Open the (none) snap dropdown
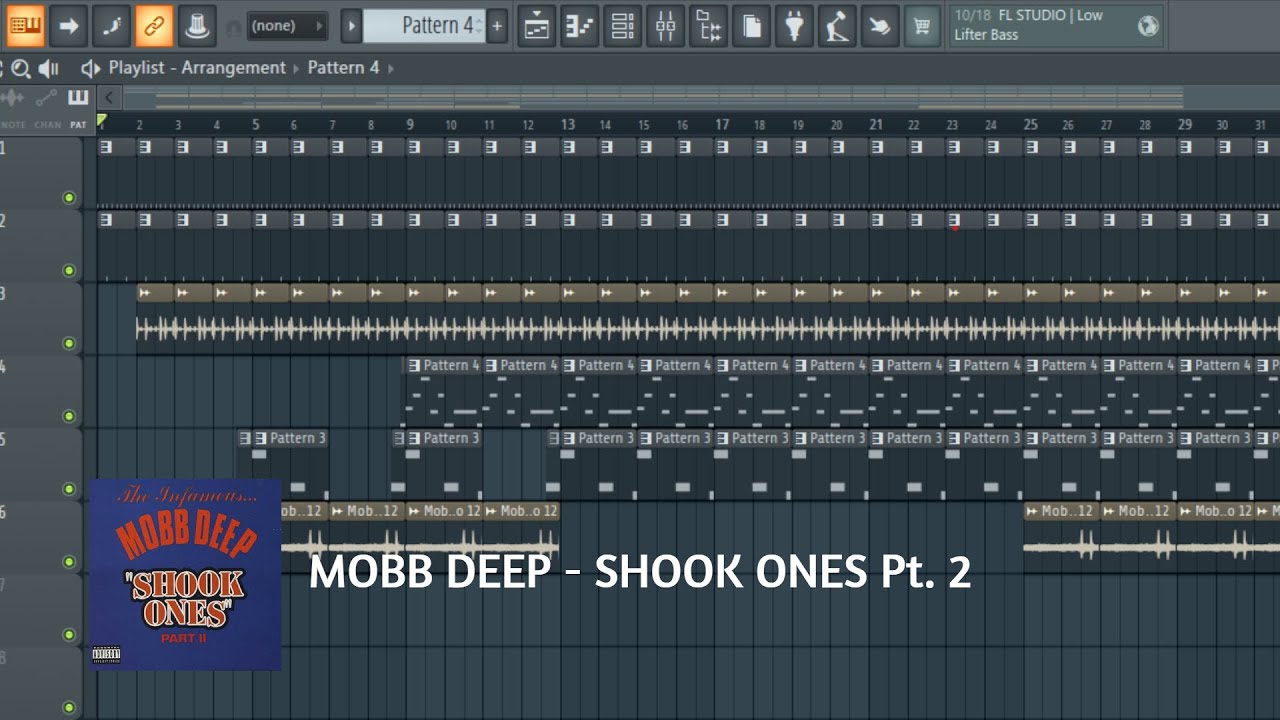Viewport: 1280px width, 720px height. [x=287, y=25]
